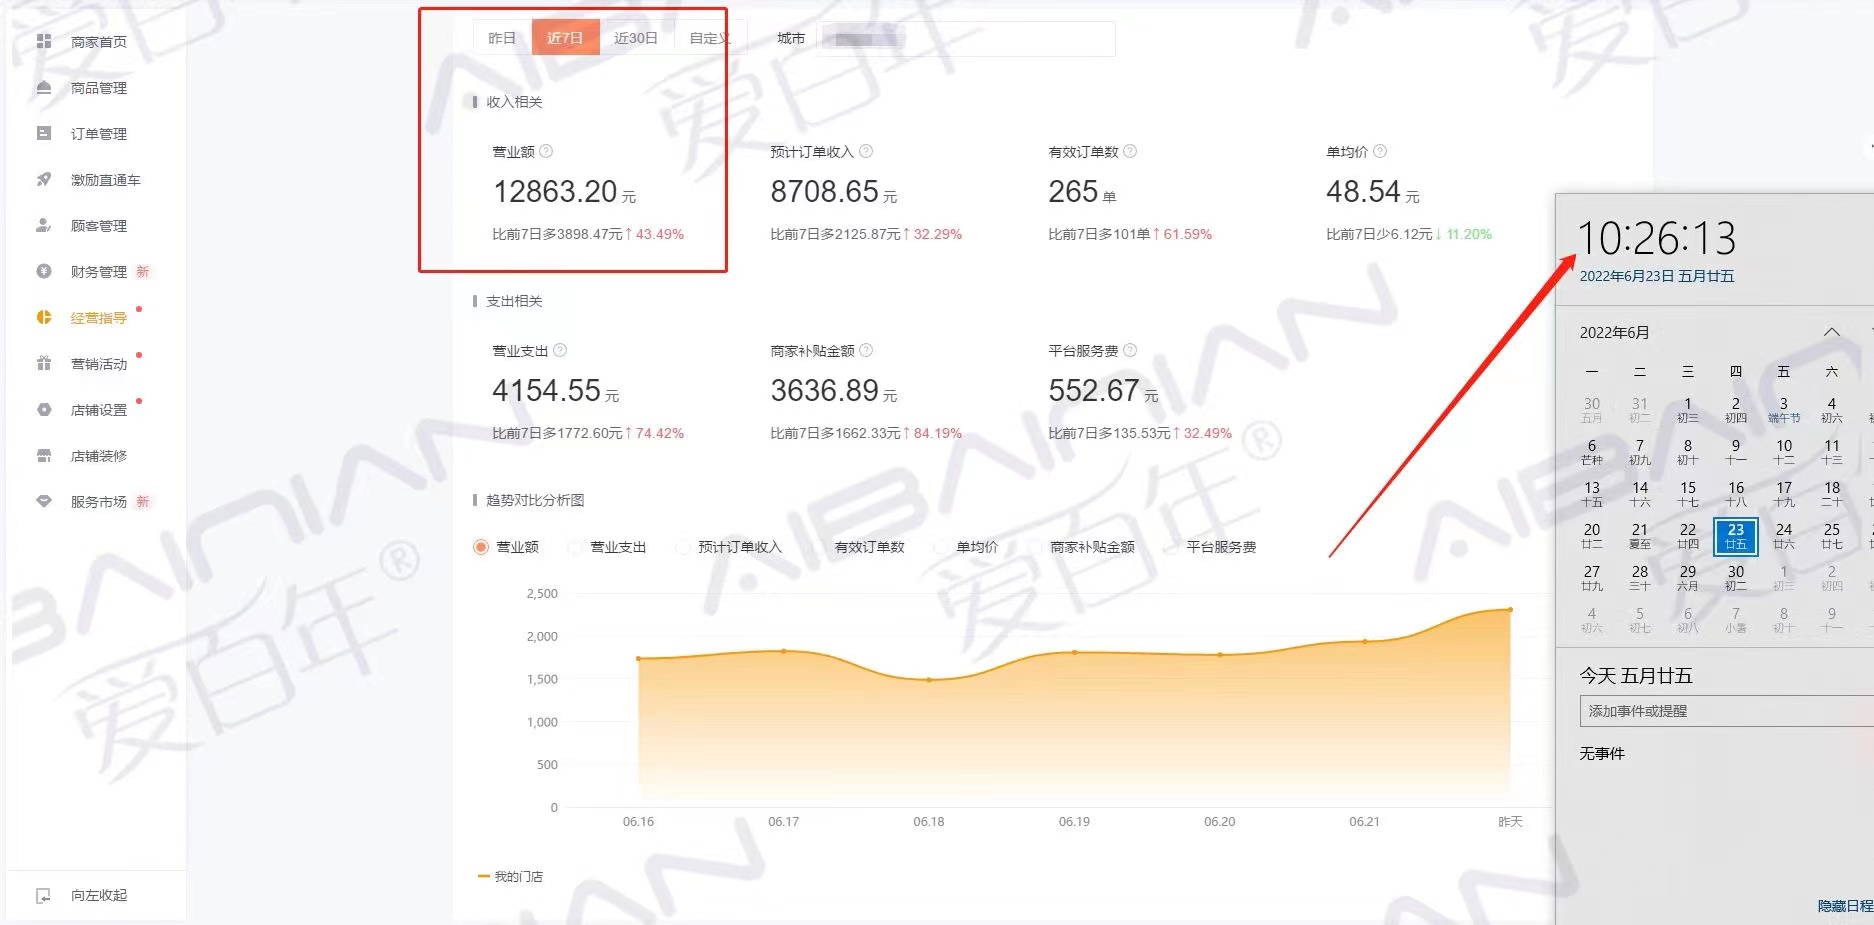Select the 营业额 radio button
This screenshot has height=925, width=1874.
click(x=481, y=547)
